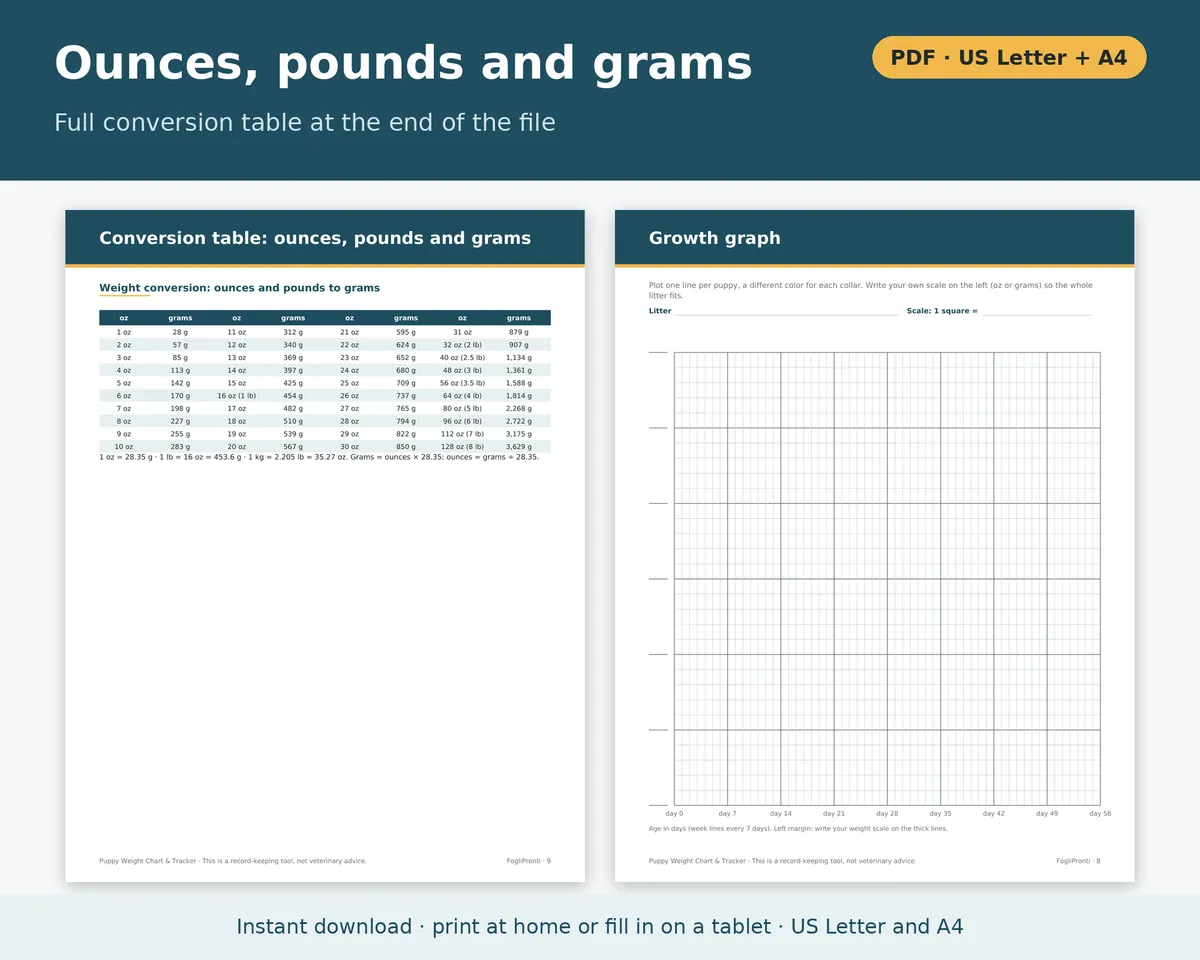The width and height of the screenshot is (1200, 960).
Task: Click the "Plot one line per puppy" instruction text
Action: tap(871, 290)
